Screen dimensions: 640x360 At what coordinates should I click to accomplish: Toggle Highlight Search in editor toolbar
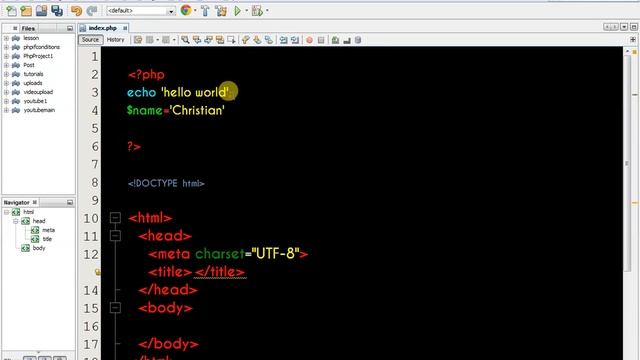[x=220, y=40]
